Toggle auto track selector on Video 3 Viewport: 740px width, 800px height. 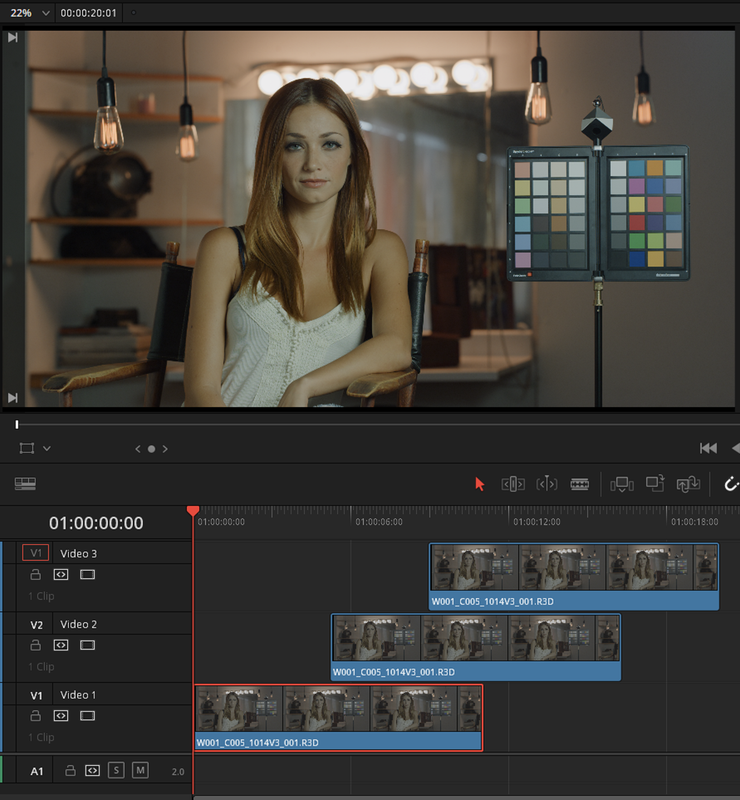(x=61, y=574)
